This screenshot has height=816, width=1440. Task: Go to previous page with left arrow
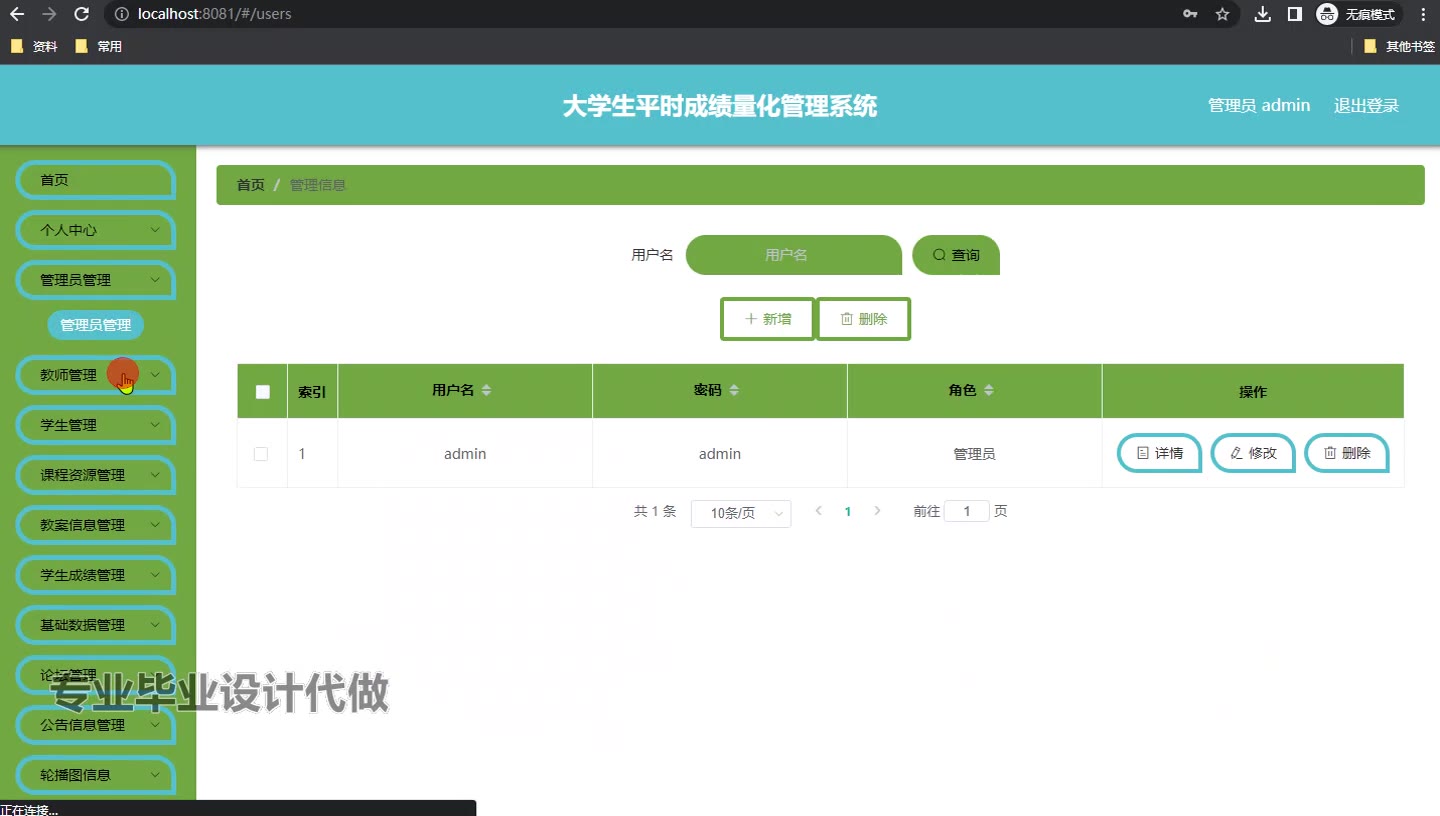pyautogui.click(x=819, y=511)
